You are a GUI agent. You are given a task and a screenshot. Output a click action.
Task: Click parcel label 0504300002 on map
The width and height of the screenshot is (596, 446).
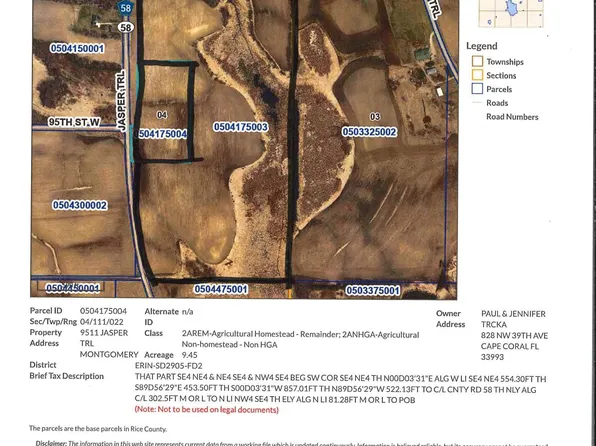80,205
